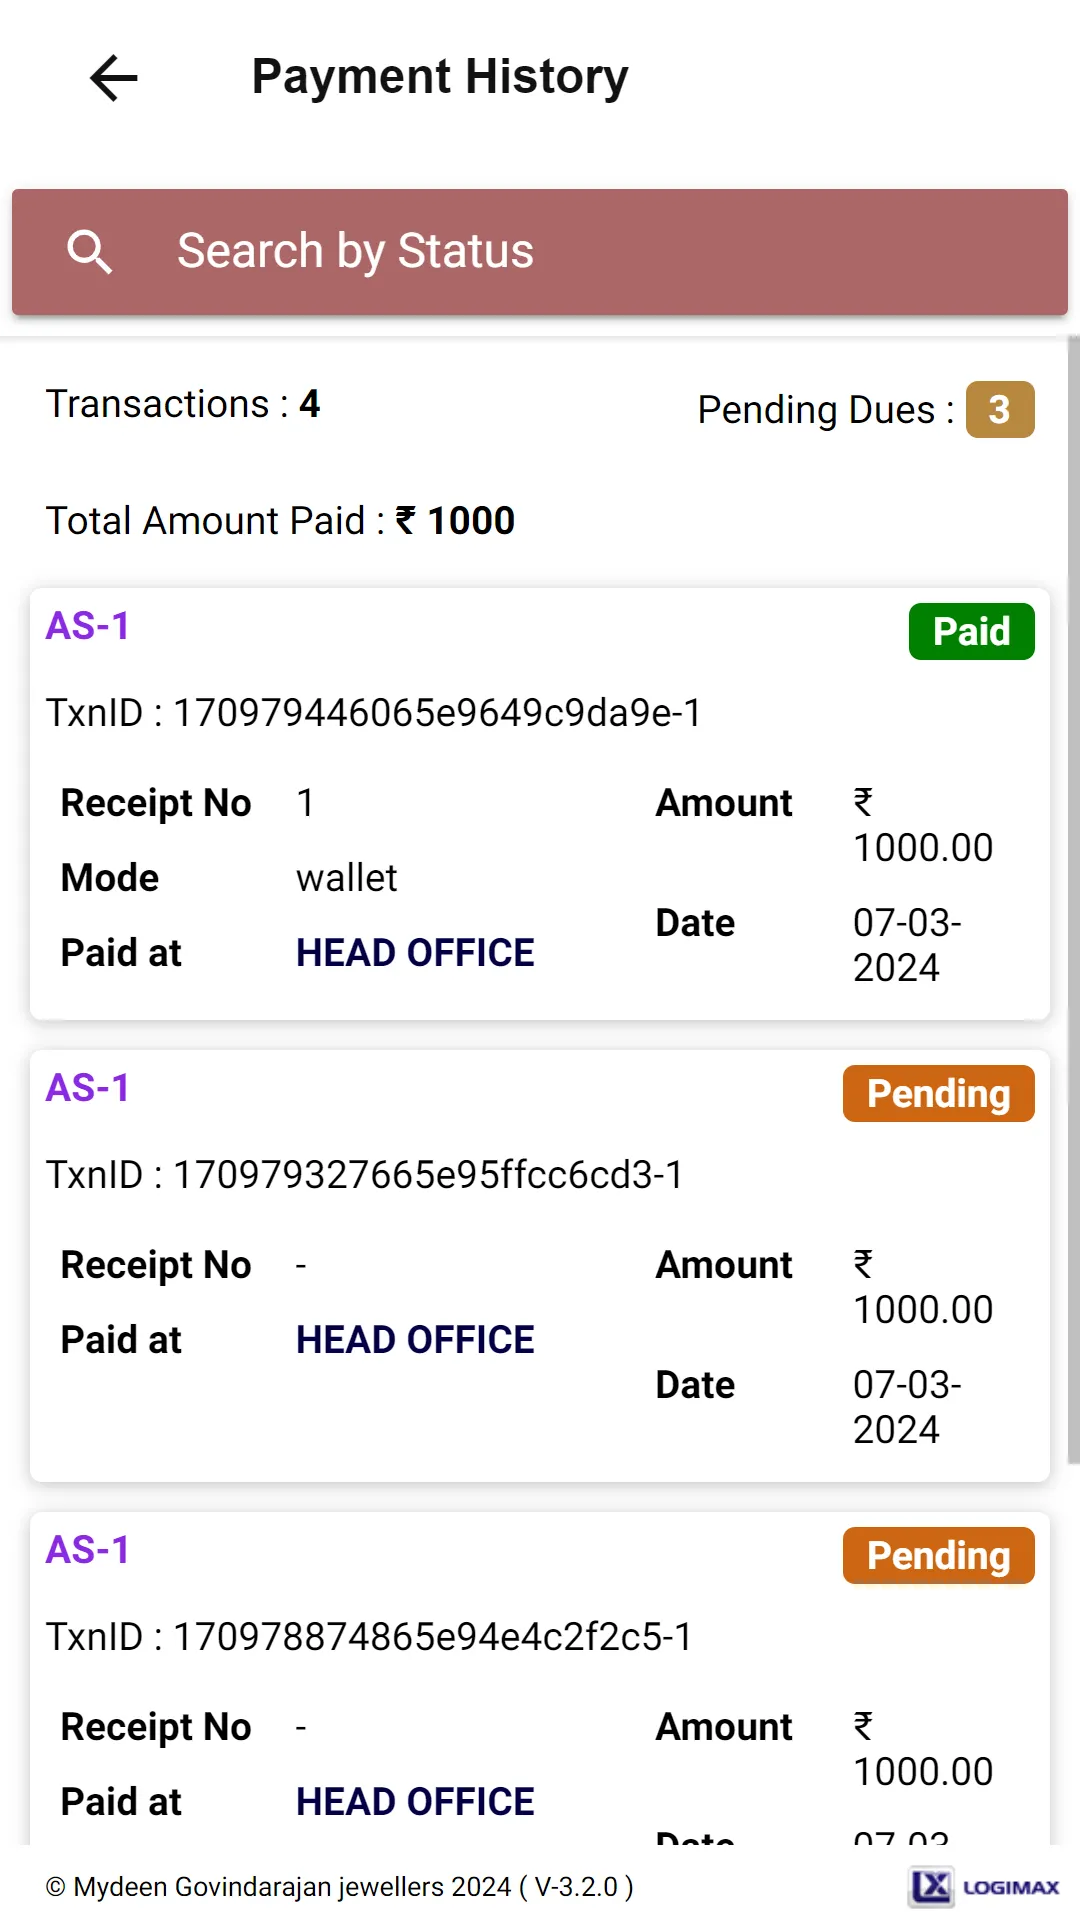Click Total Amount Paid ₹ 1000
This screenshot has height=1920, width=1080.
280,521
